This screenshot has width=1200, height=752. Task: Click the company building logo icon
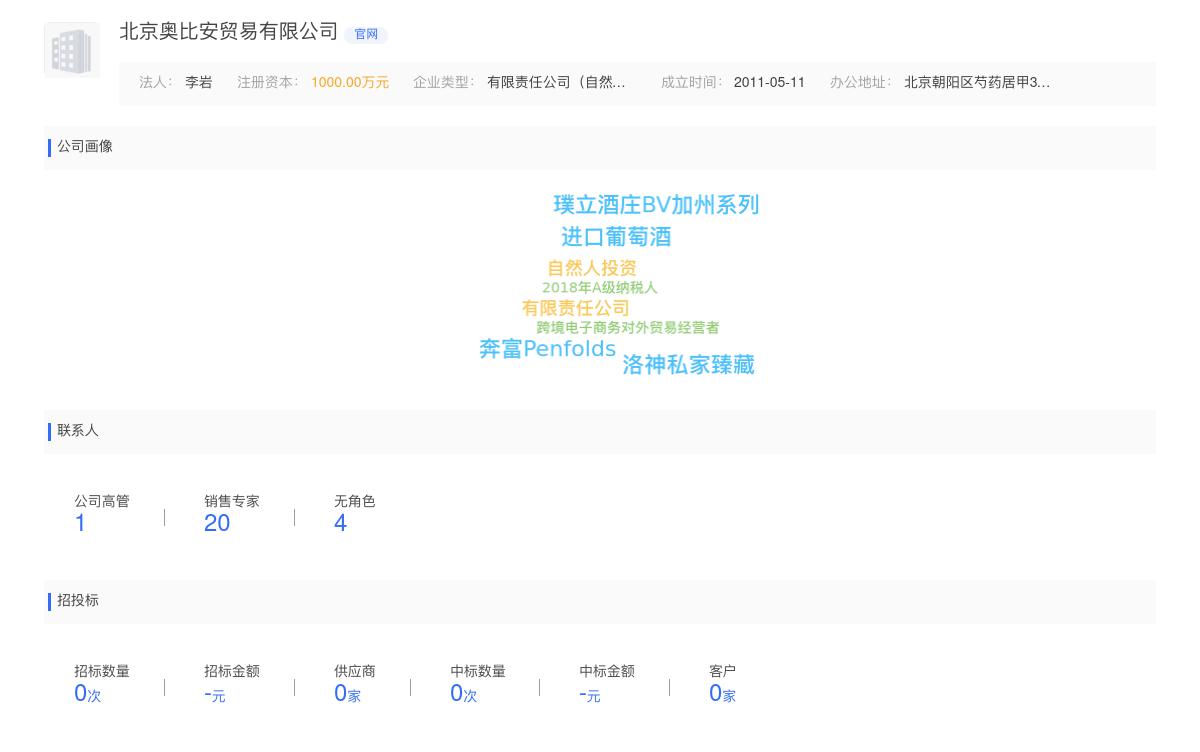click(x=72, y=50)
